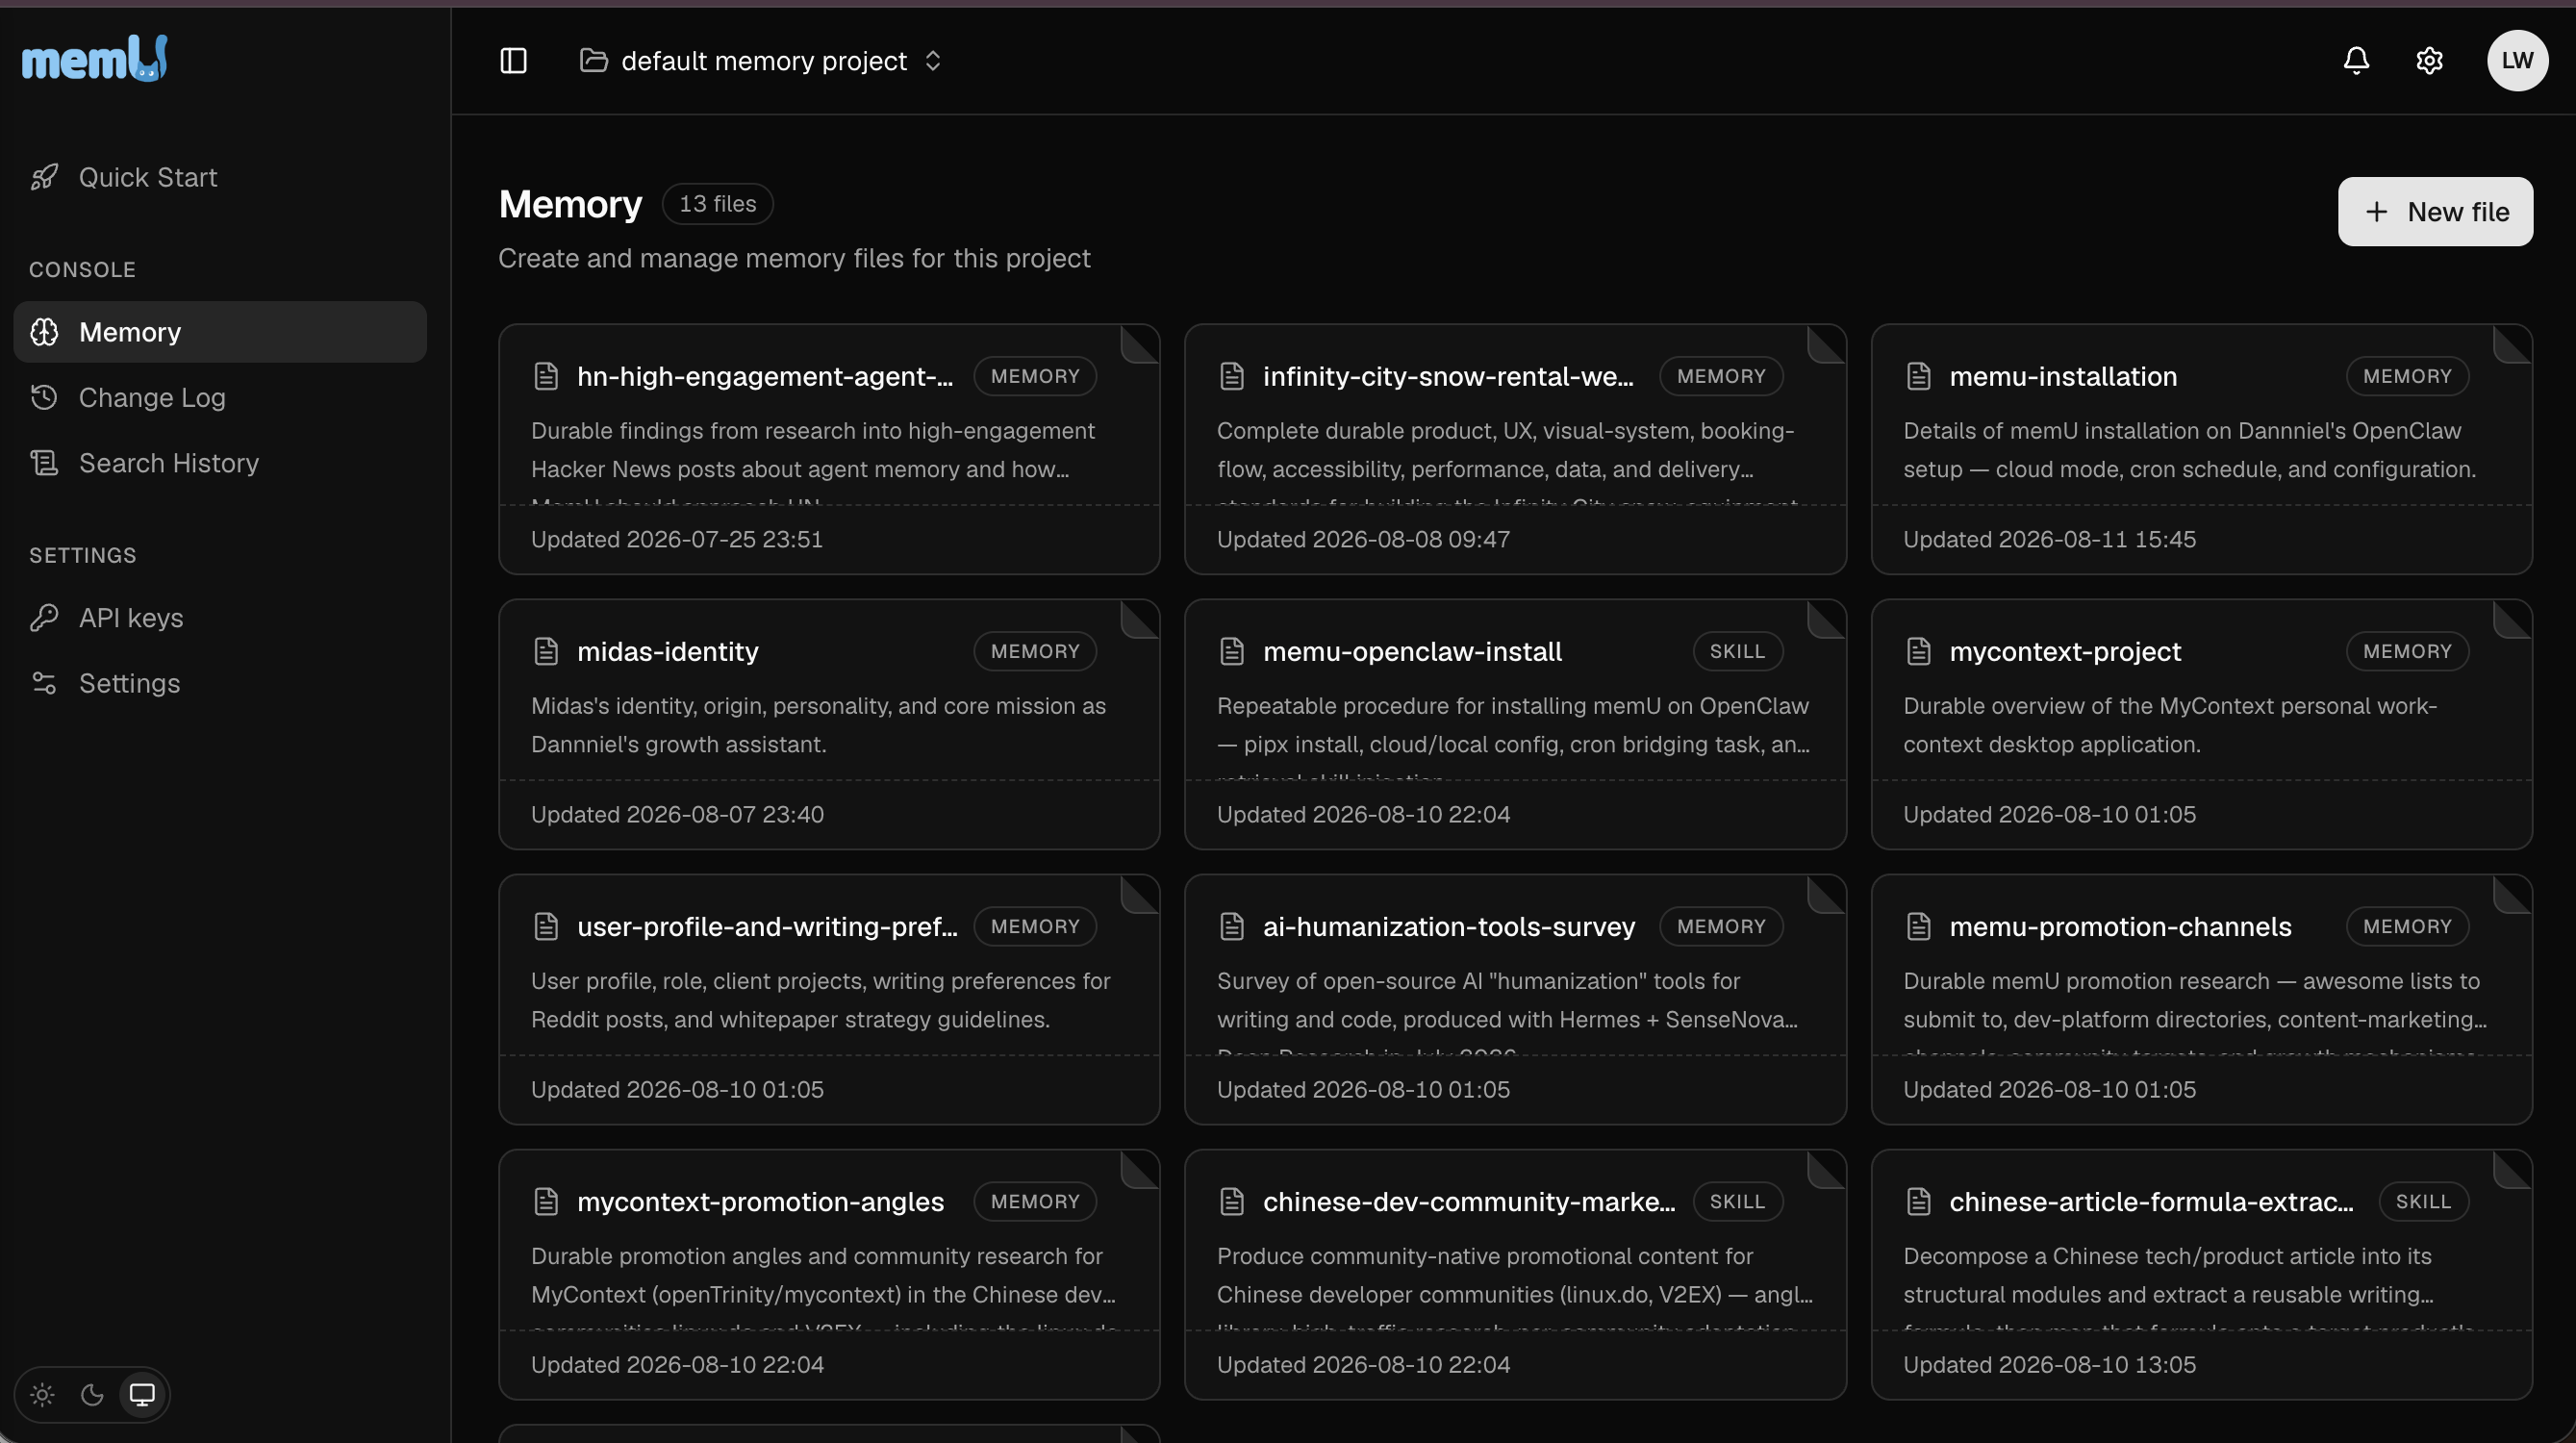The image size is (2576, 1443).
Task: Open memu-promotion-channels file
Action: (x=2201, y=999)
